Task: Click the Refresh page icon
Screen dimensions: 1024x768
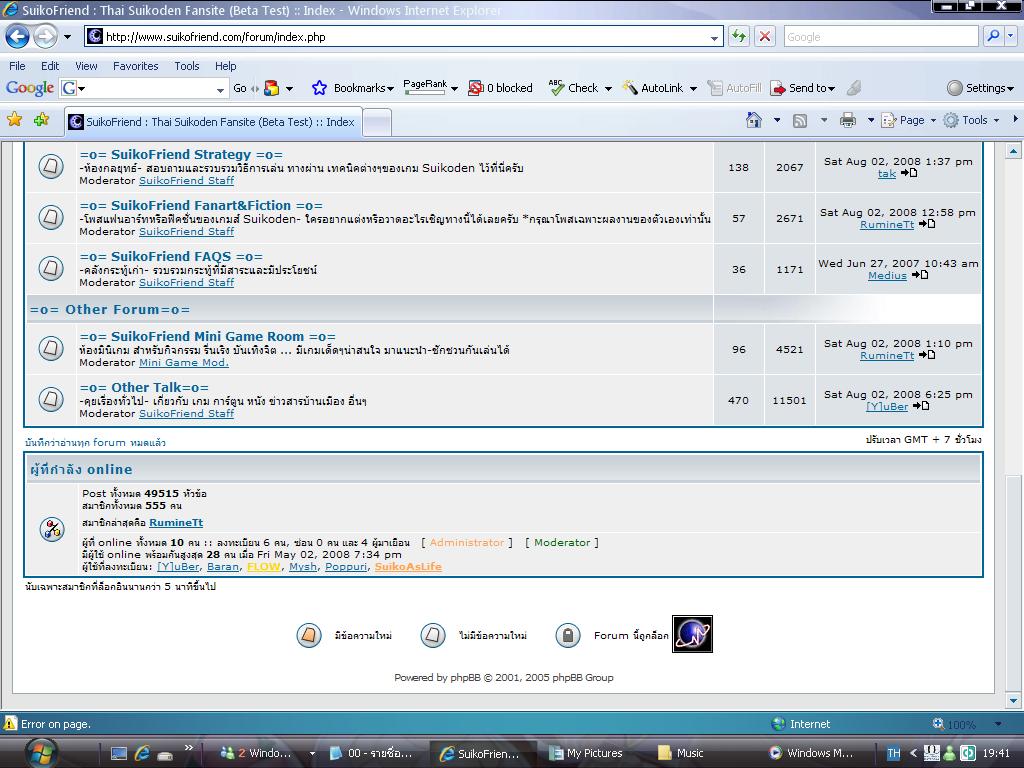Action: coord(739,36)
